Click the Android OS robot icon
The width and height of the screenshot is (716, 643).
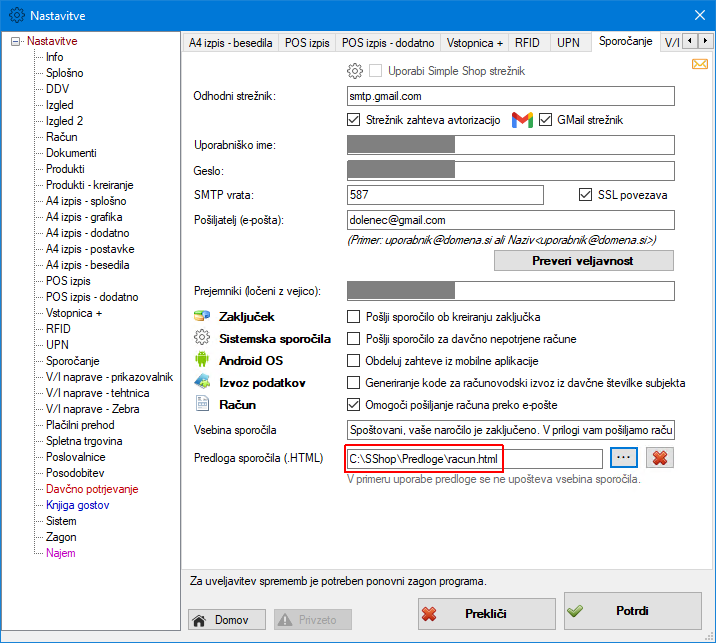[x=201, y=361]
